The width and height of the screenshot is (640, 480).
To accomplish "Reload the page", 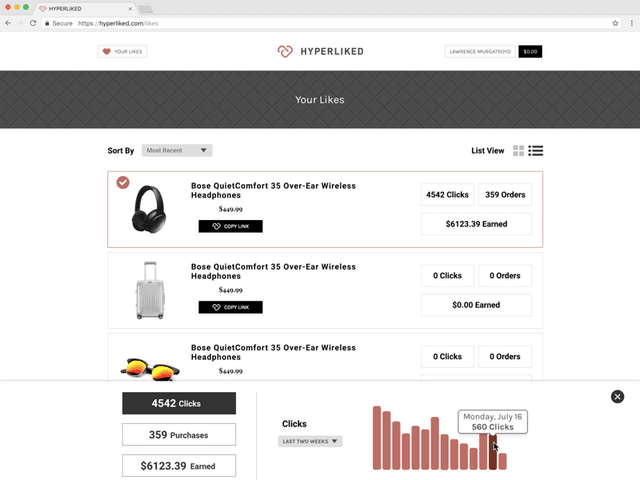I will tap(34, 22).
